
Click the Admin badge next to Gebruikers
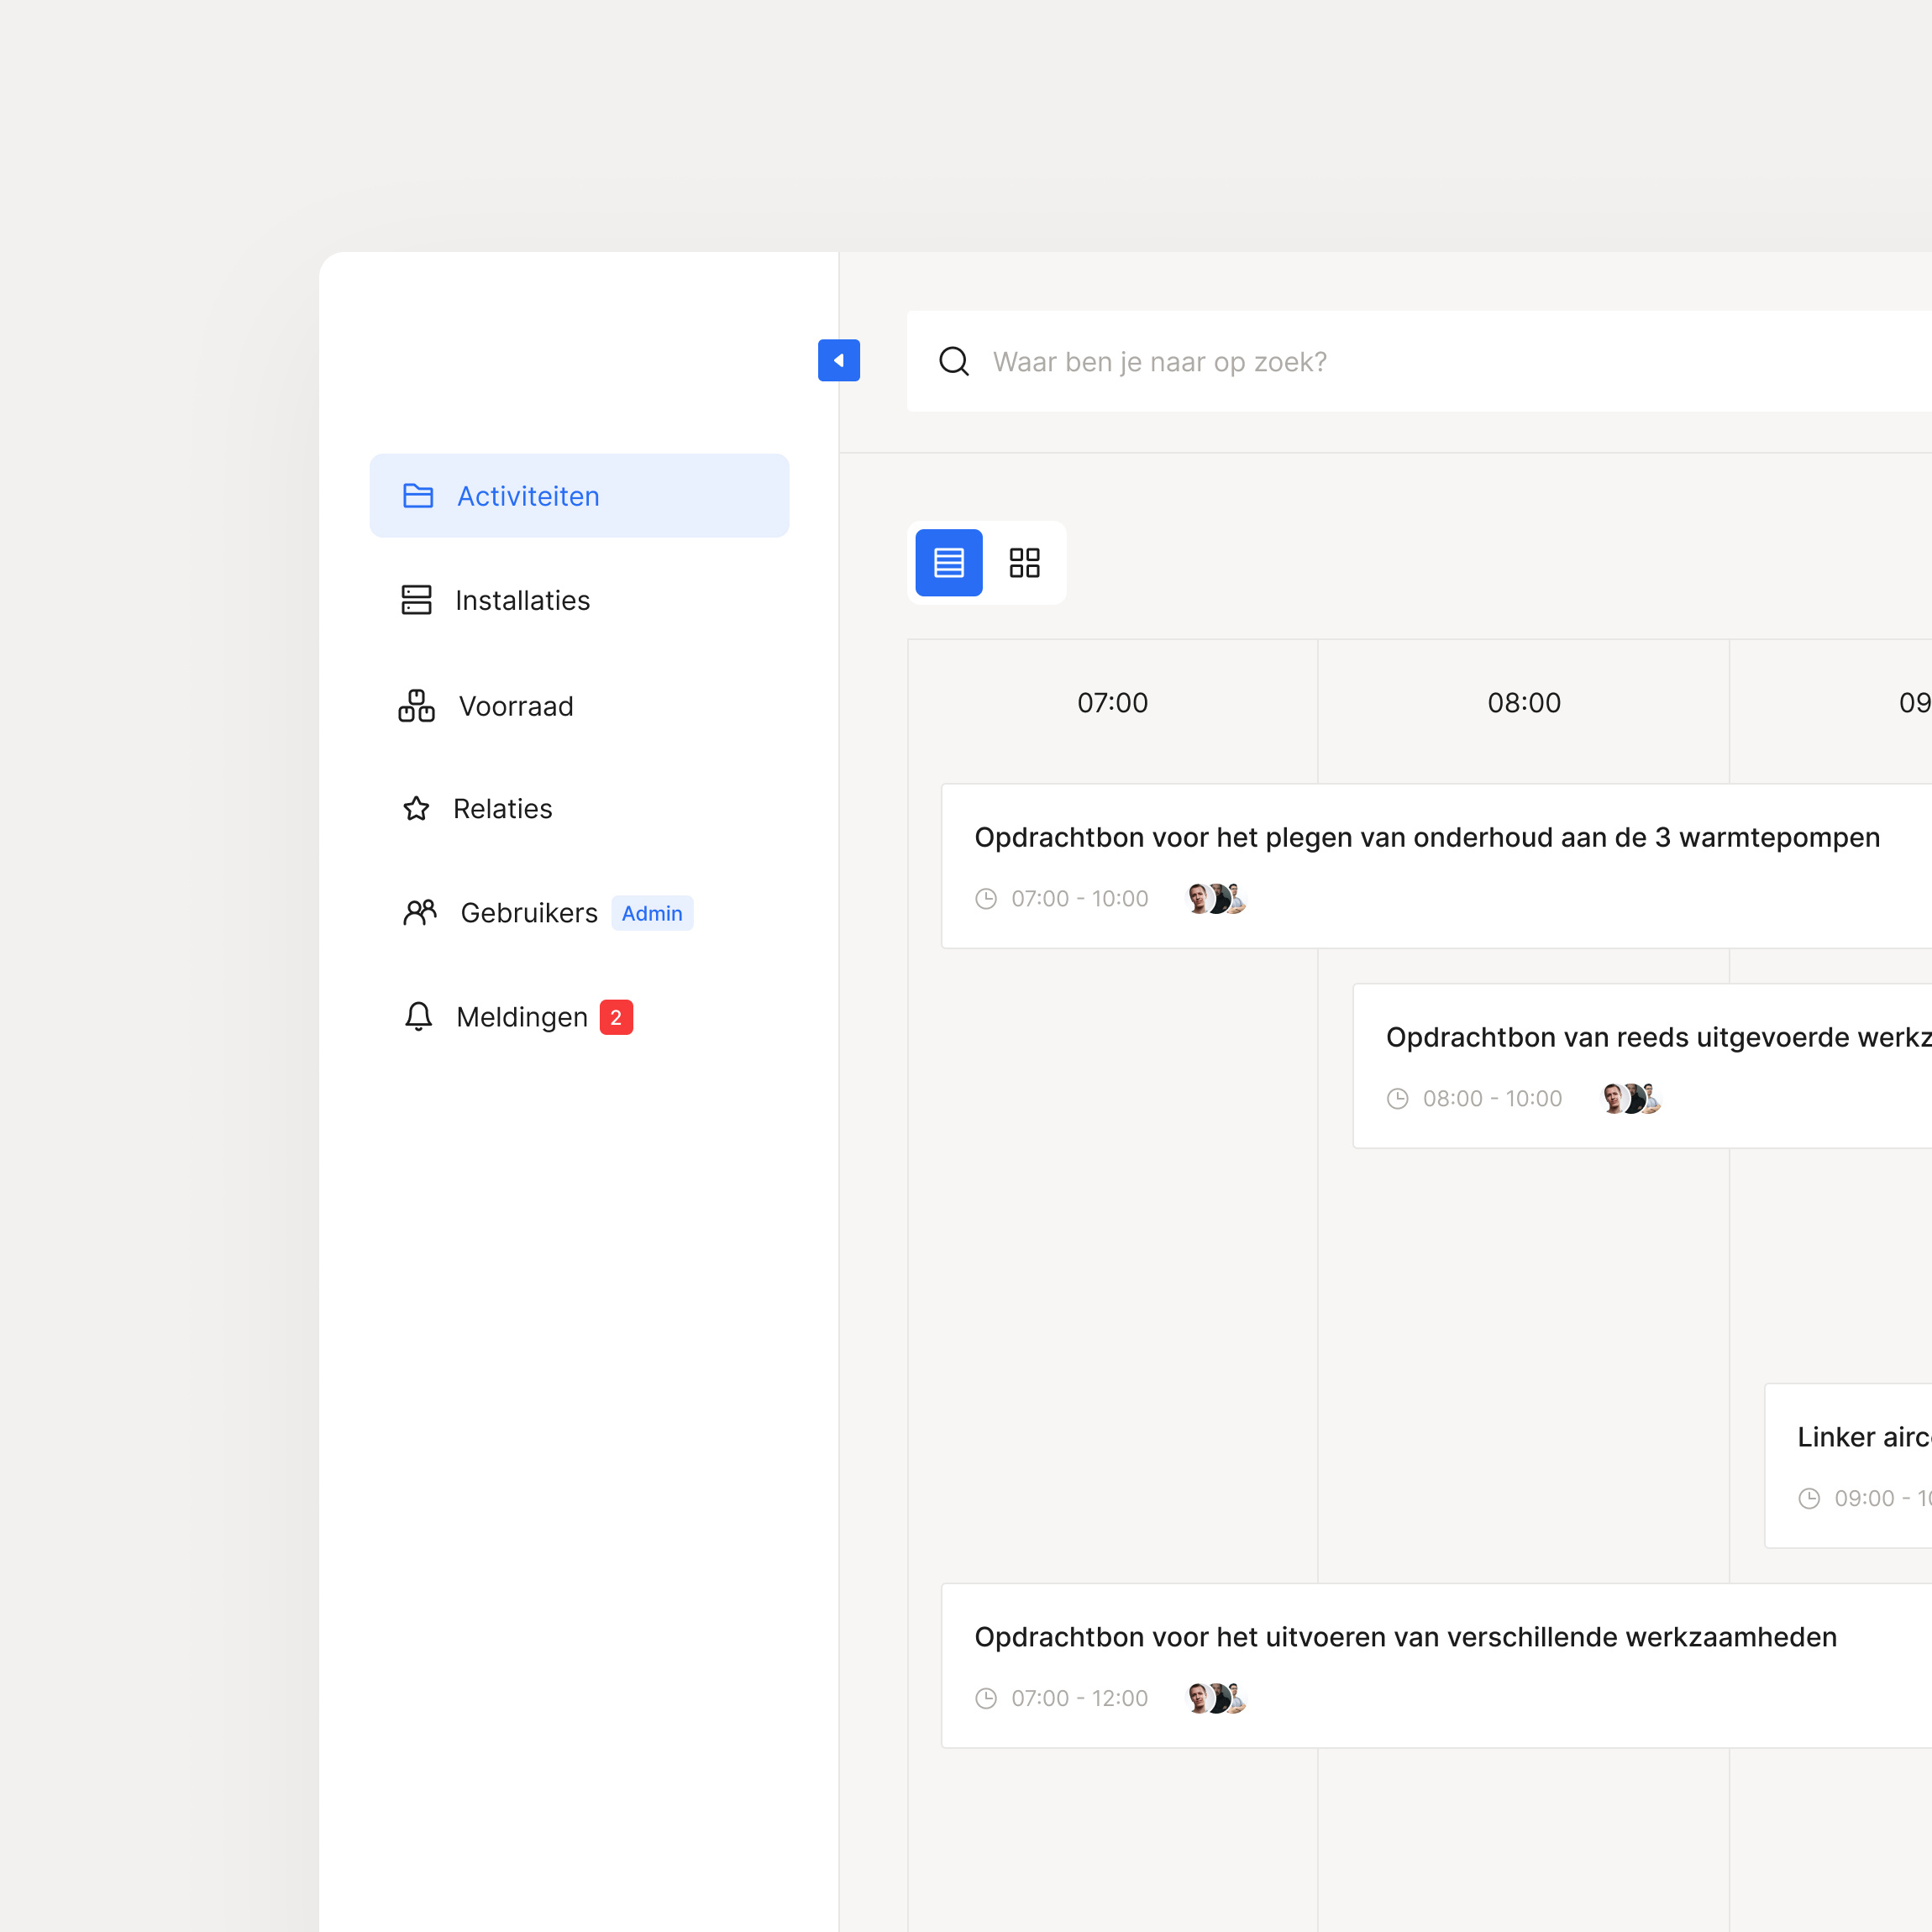[x=652, y=913]
